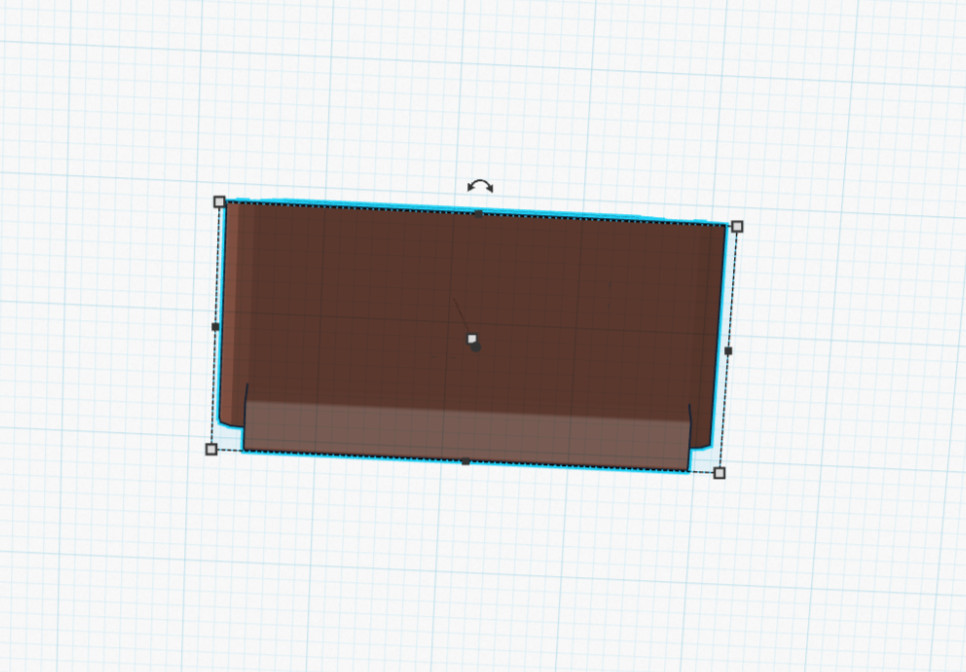
Task: Click empty workplane grid above the shape
Action: pos(481,92)
